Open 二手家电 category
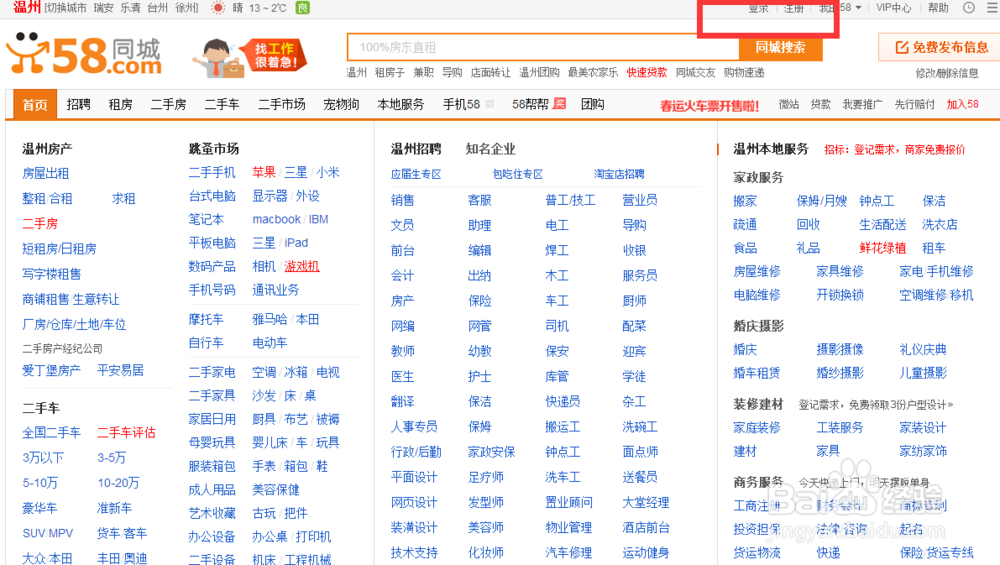Screen dimensions: 1000x565 coord(212,372)
